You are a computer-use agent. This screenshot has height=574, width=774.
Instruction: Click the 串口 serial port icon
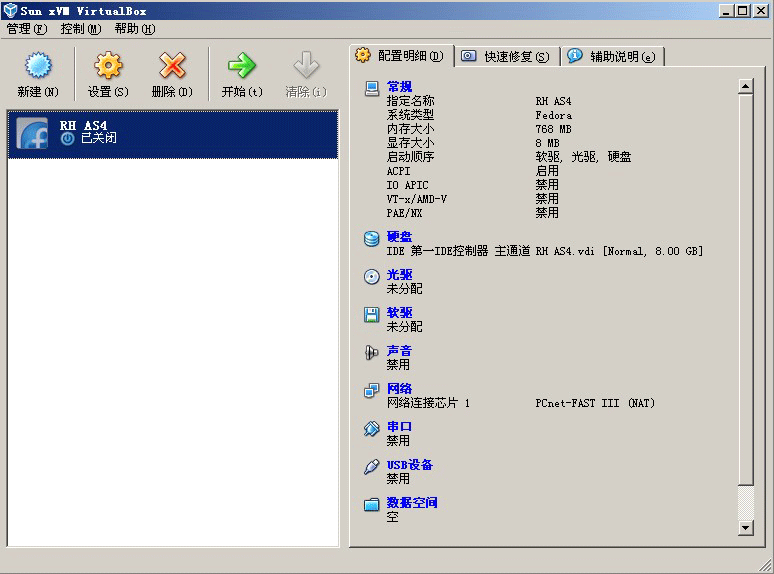coord(371,428)
